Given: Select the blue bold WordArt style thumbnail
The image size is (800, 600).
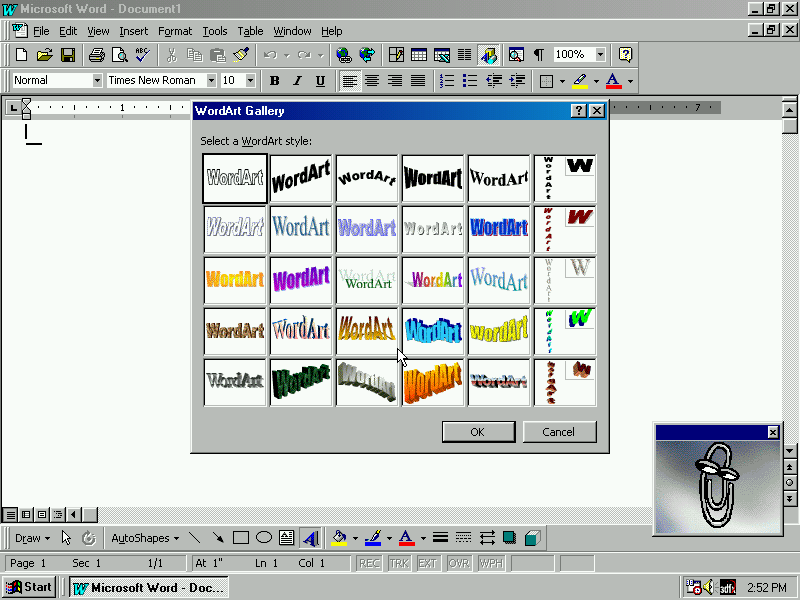Looking at the screenshot, I should pos(499,229).
